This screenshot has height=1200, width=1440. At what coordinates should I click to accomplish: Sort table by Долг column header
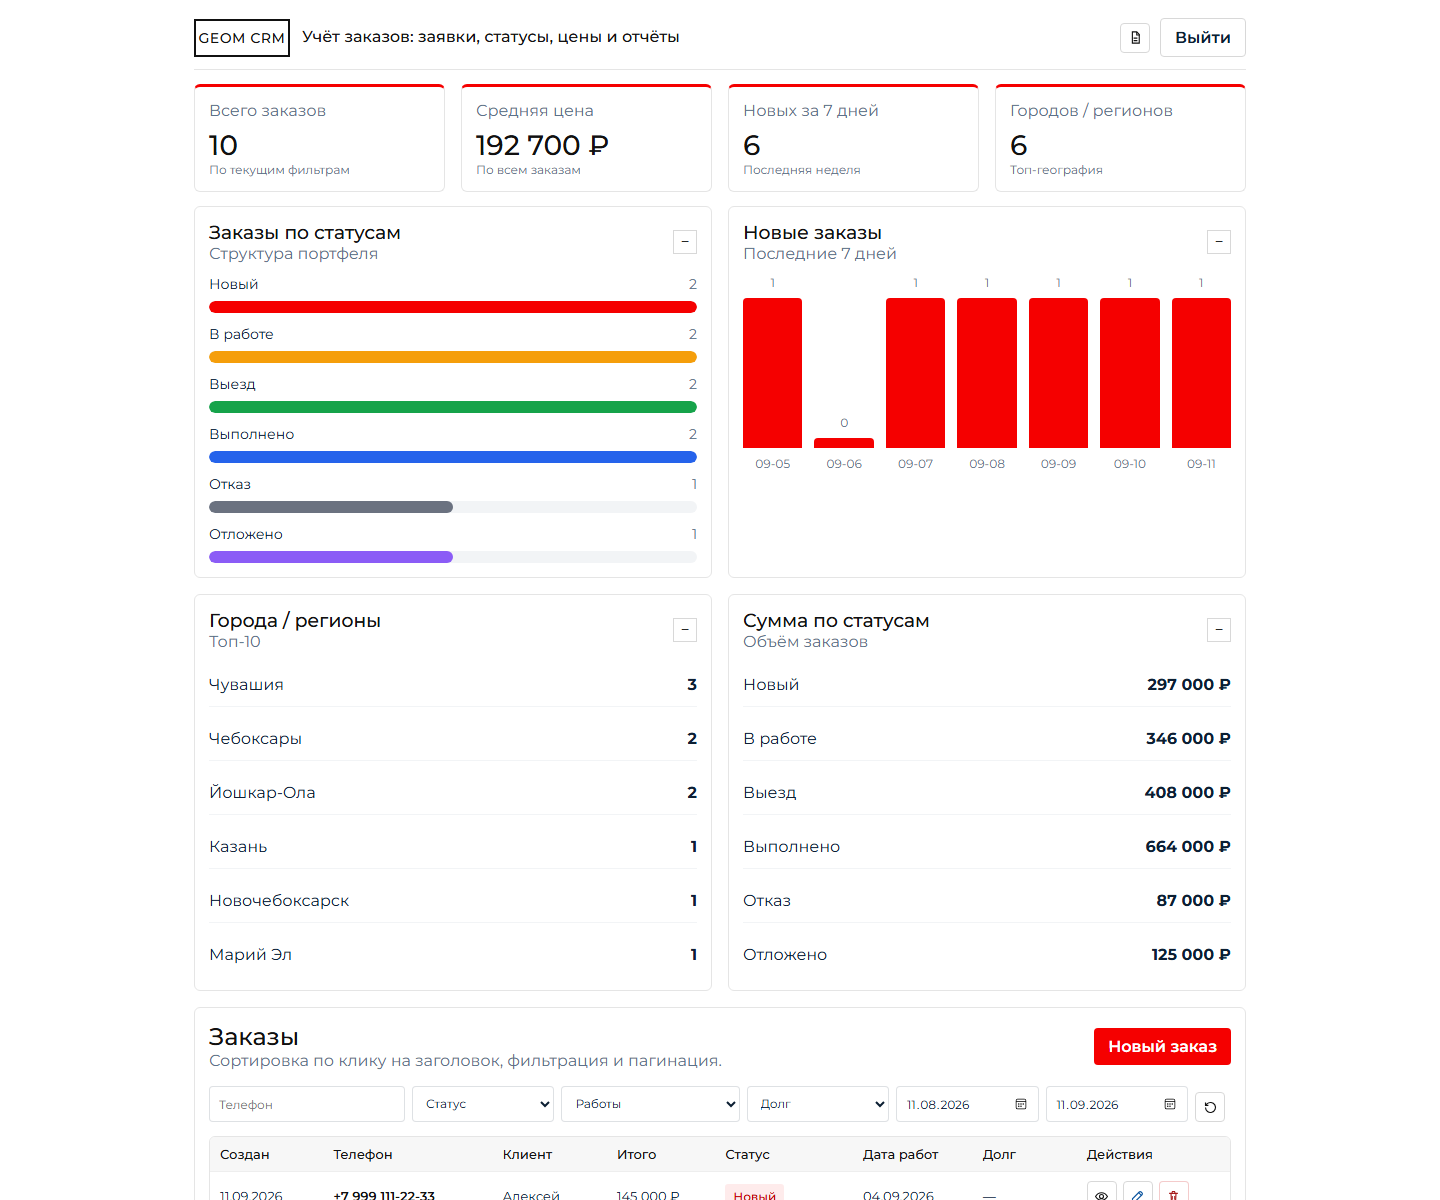pos(999,1154)
